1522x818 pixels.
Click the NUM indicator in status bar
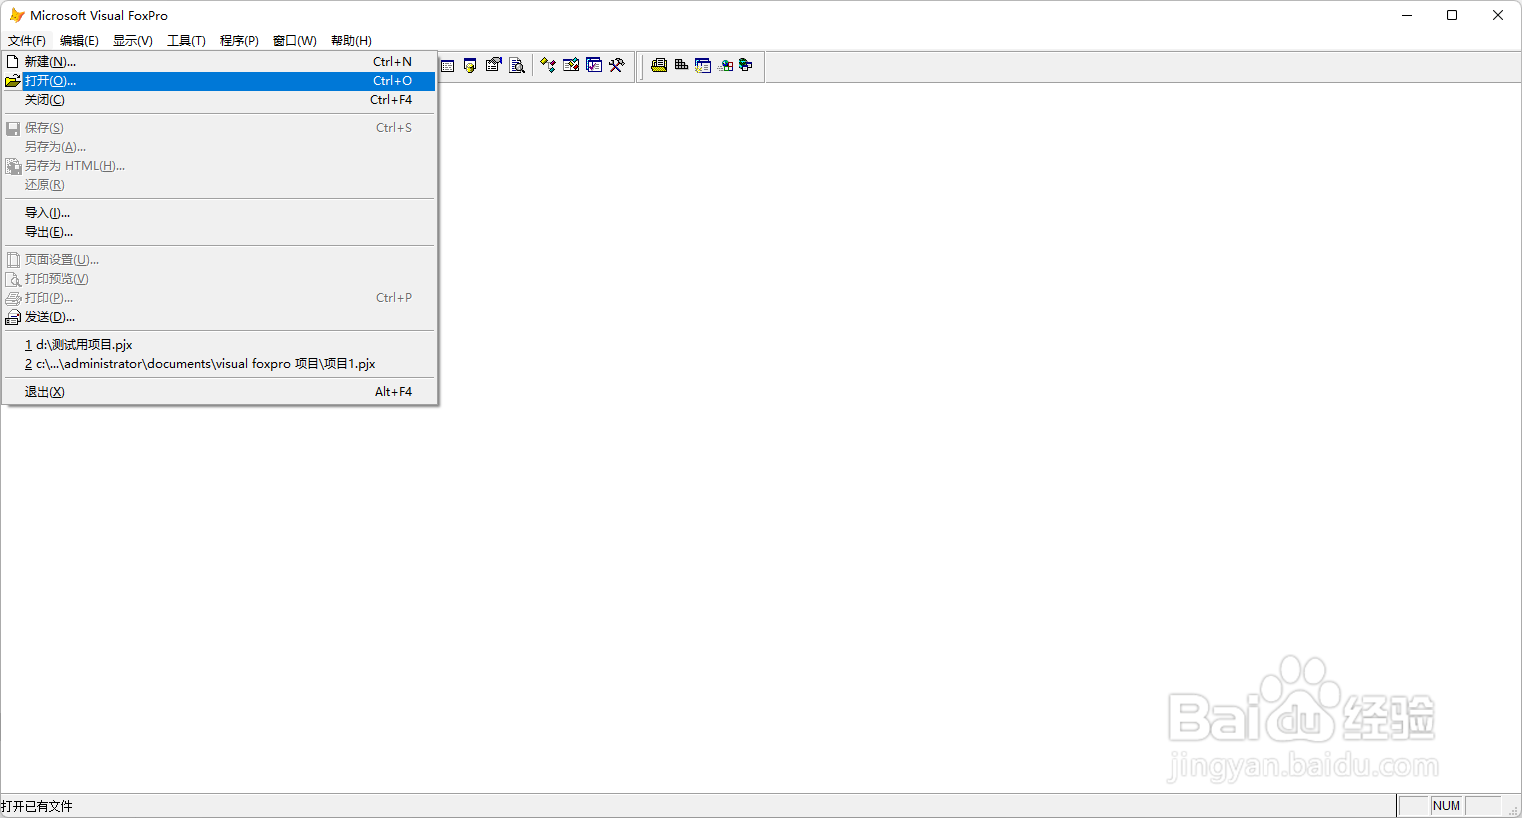click(x=1446, y=806)
